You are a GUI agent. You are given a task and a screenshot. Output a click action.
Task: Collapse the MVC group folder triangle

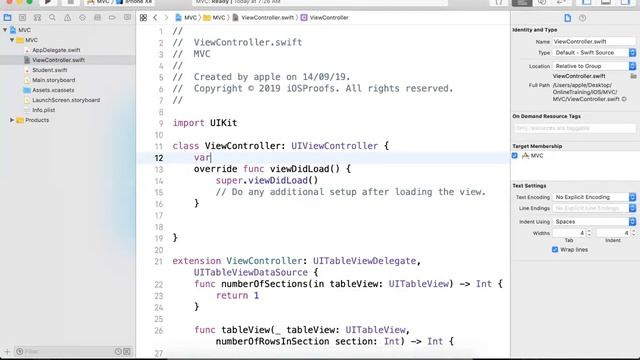click(x=12, y=40)
